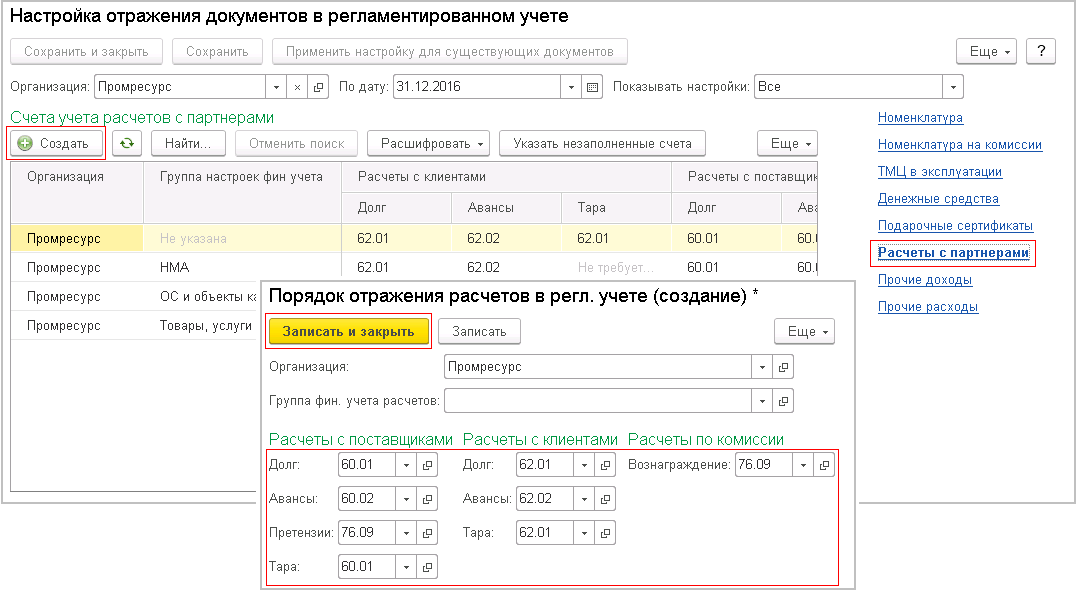Click the По дату field with 31.12.2016
The image size is (1076, 595).
pos(477,87)
